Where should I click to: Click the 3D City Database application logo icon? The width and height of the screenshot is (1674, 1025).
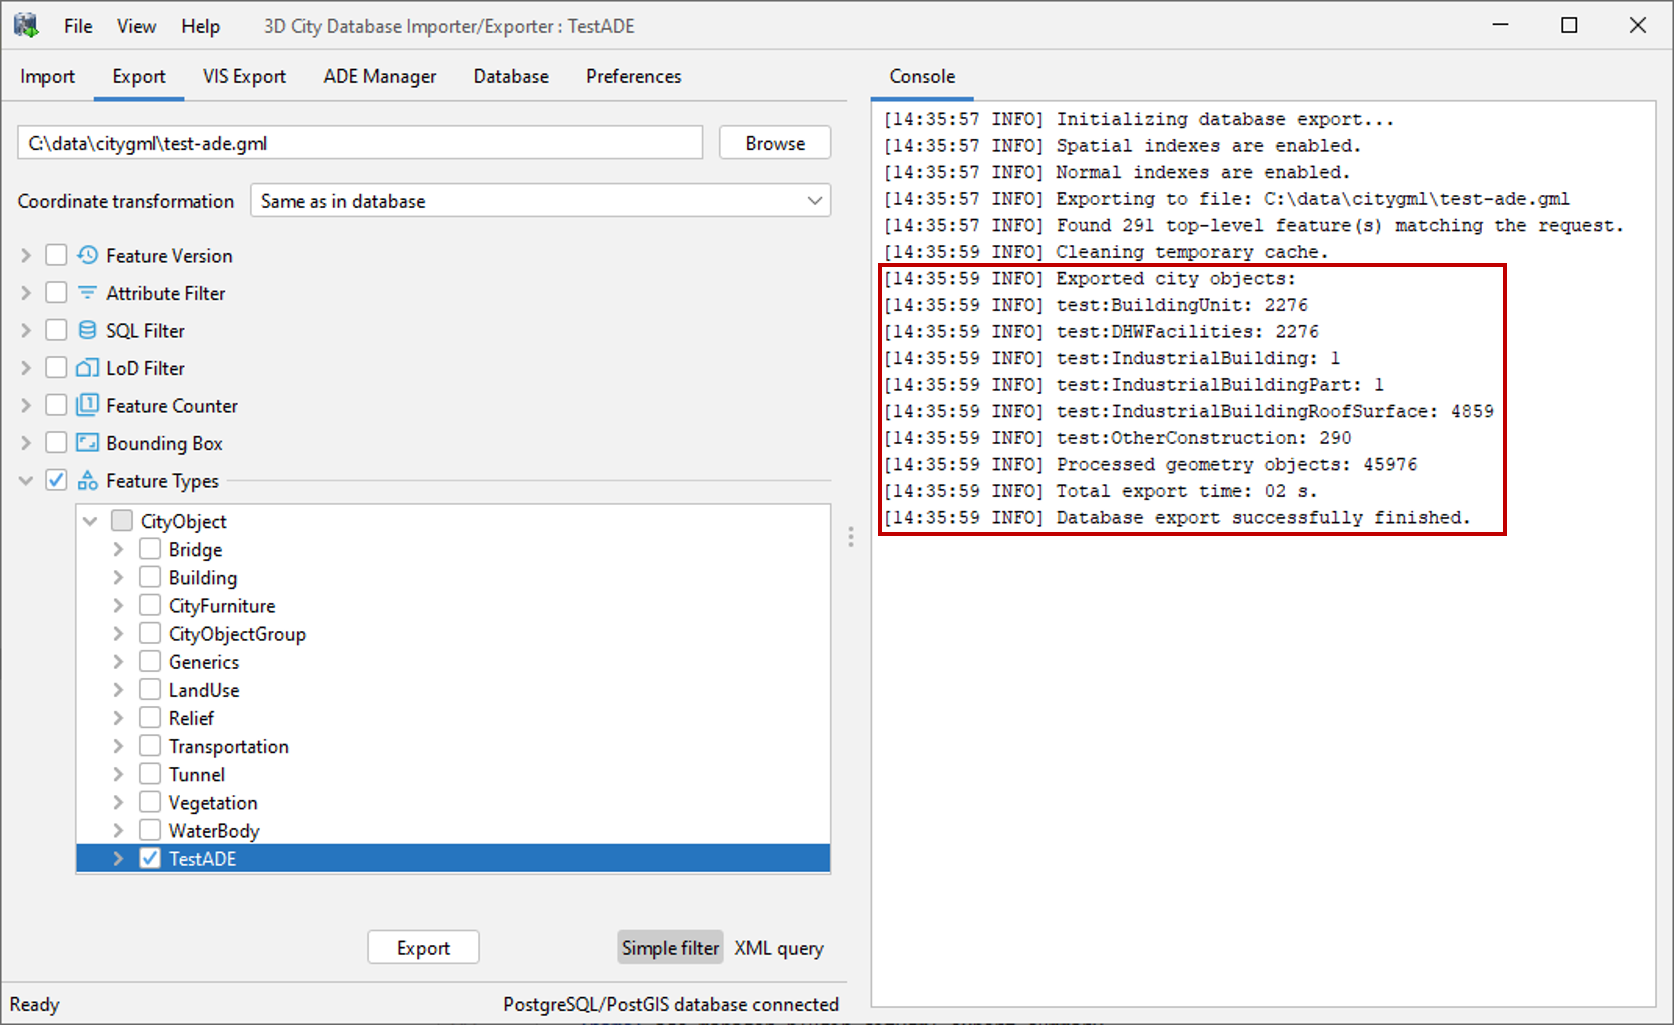pyautogui.click(x=26, y=26)
